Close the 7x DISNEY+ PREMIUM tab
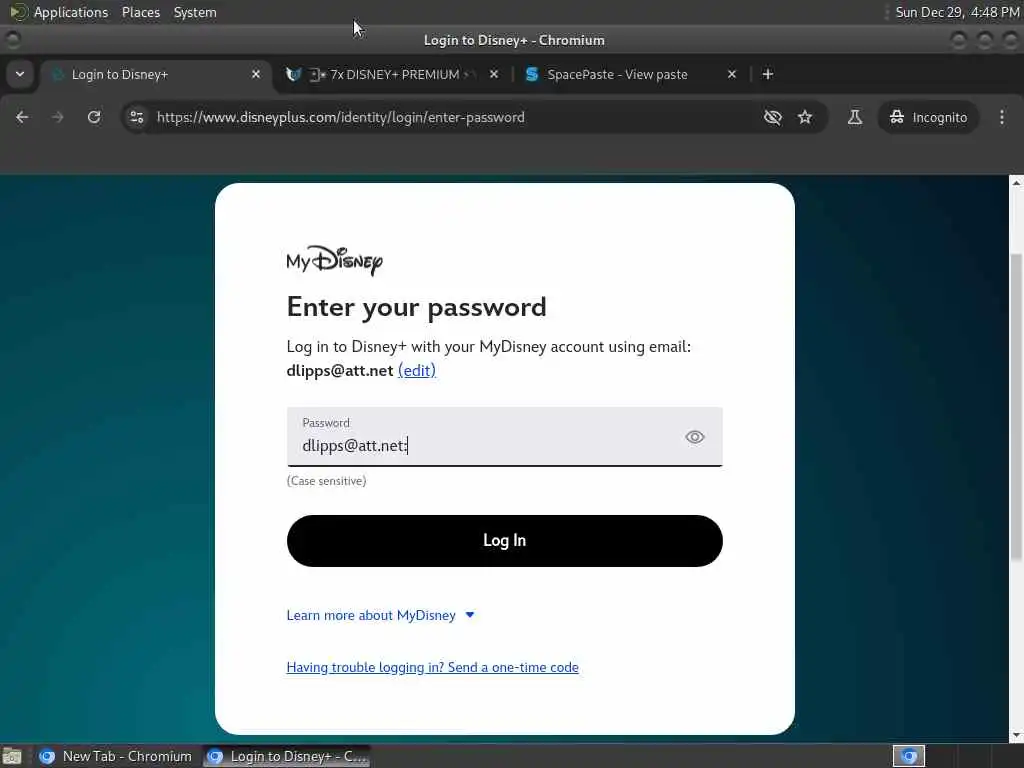Screen dimensions: 1024x768 point(494,74)
